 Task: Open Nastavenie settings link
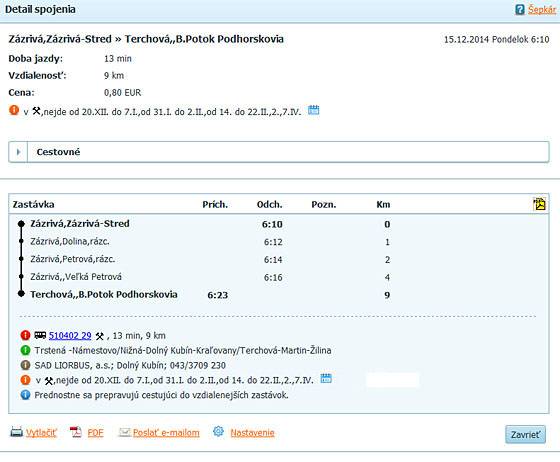point(252,433)
